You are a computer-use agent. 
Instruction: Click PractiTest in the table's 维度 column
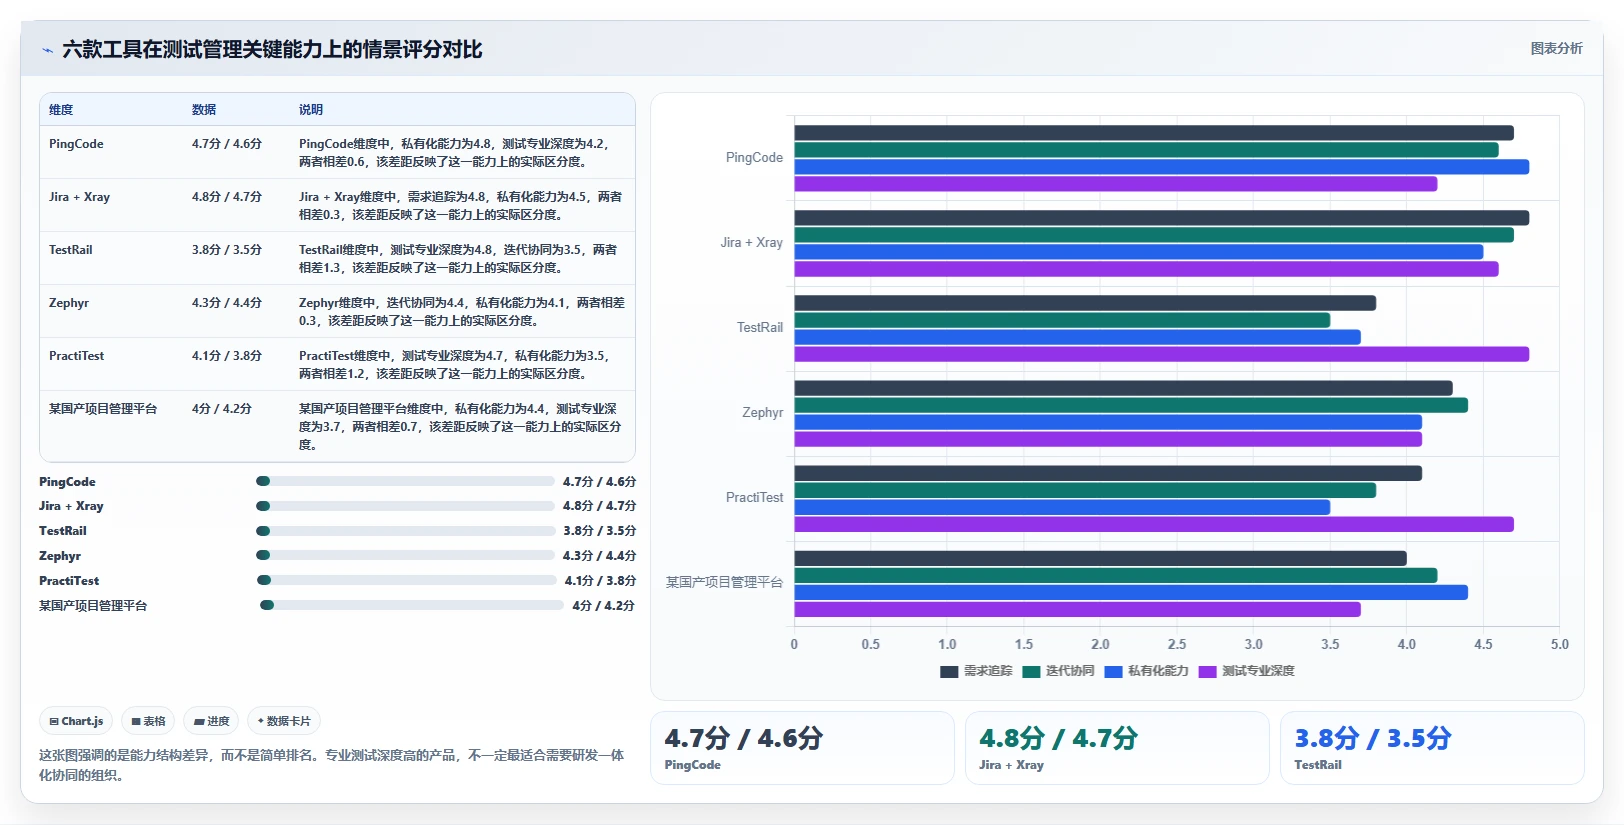pyautogui.click(x=76, y=356)
